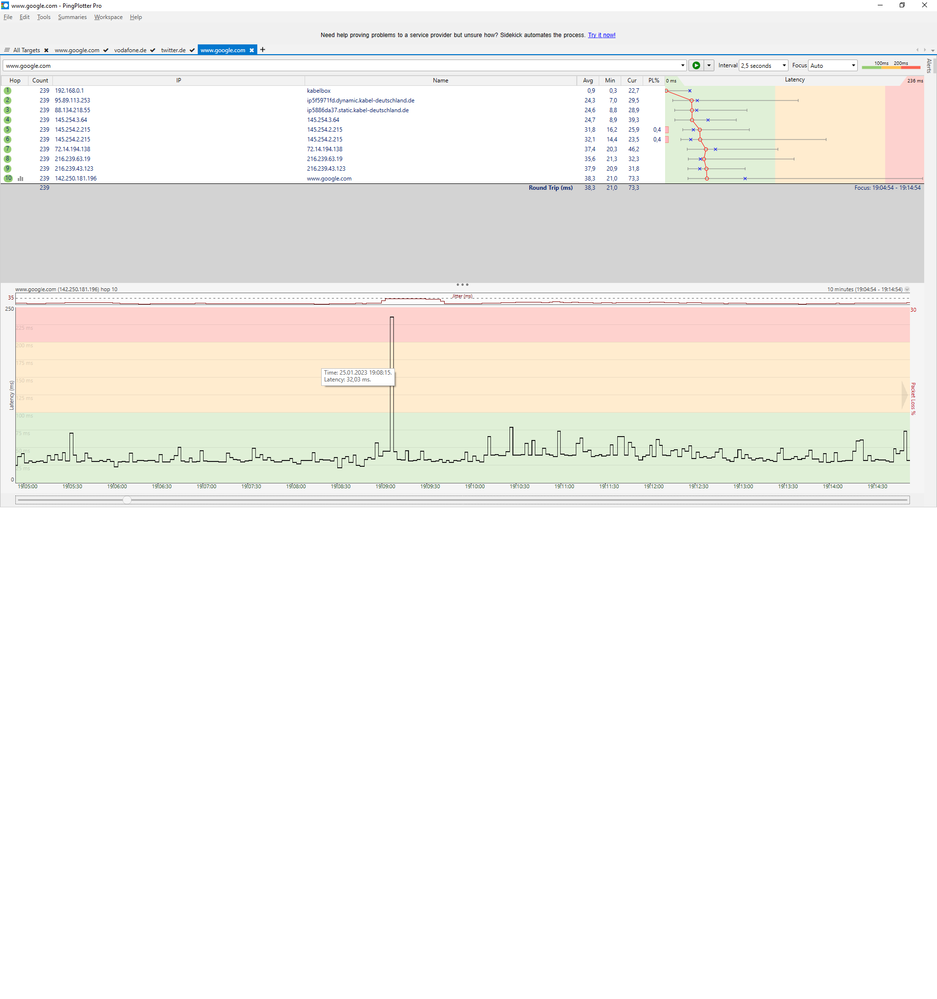937x999 pixels.
Task: Open the Focus Auto dropdown
Action: pyautogui.click(x=833, y=66)
